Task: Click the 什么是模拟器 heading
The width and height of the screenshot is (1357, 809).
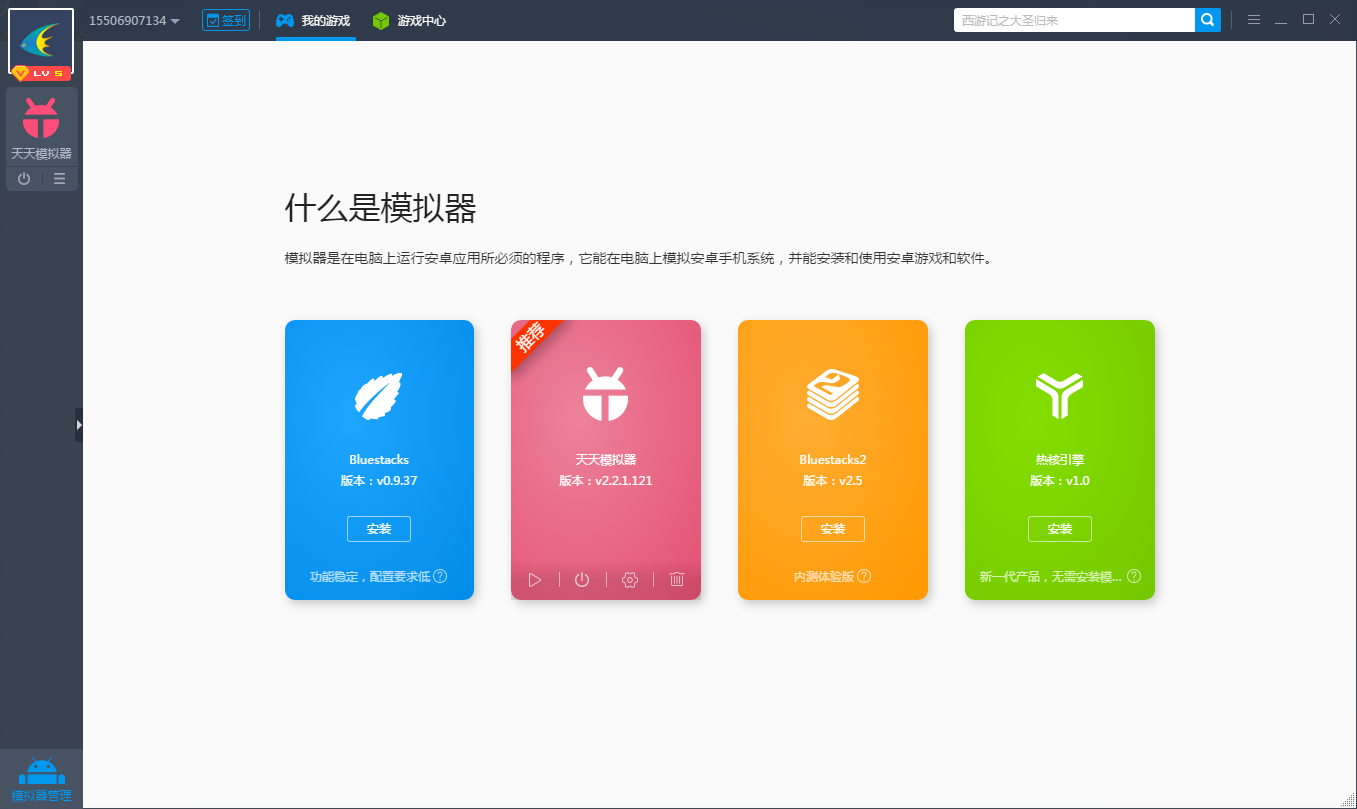Action: [381, 209]
